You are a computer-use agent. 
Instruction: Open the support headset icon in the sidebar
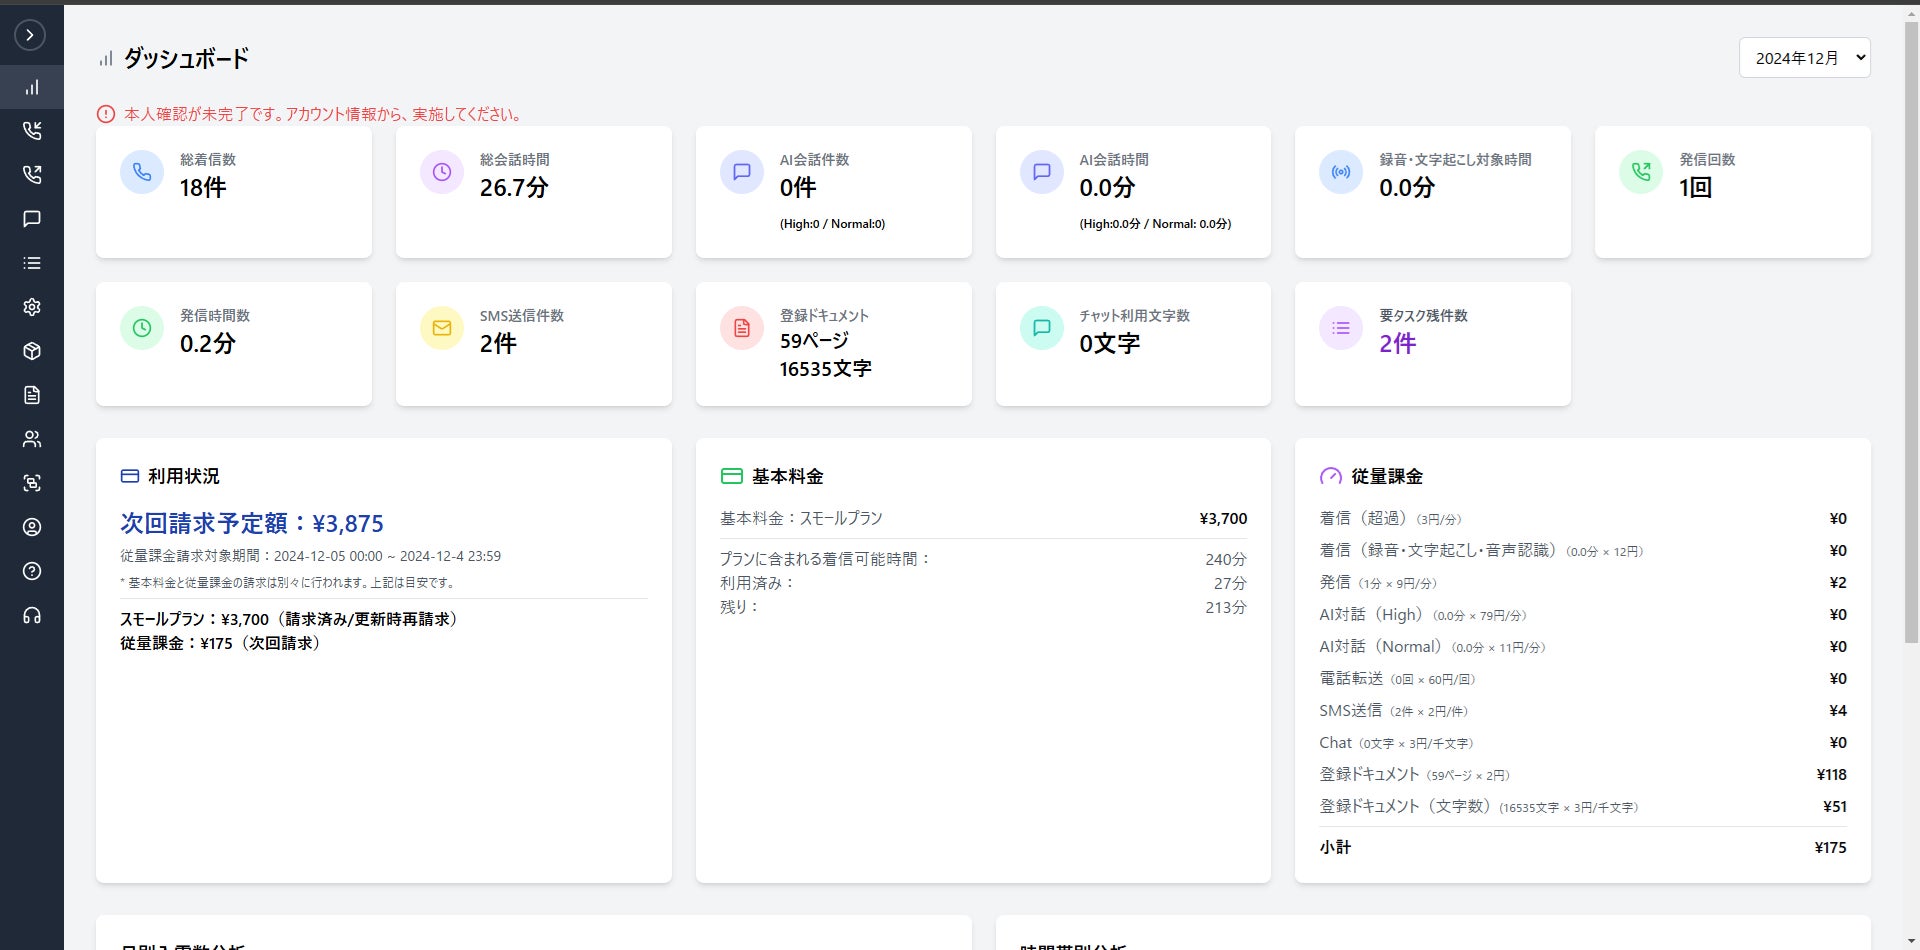(32, 615)
